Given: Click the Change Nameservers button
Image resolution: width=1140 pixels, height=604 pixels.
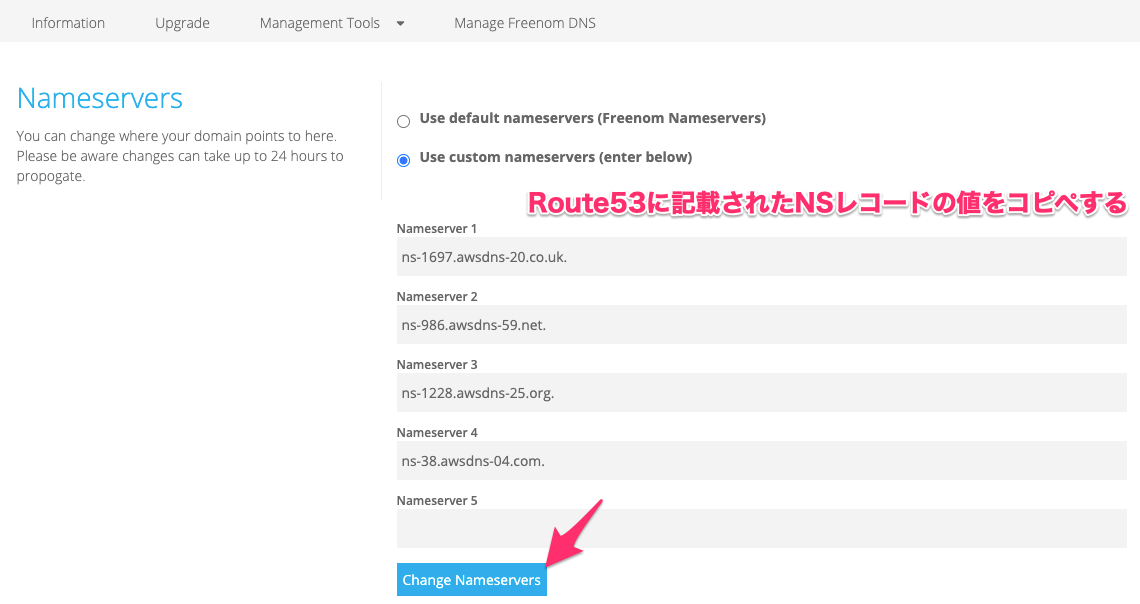Looking at the screenshot, I should 471,579.
